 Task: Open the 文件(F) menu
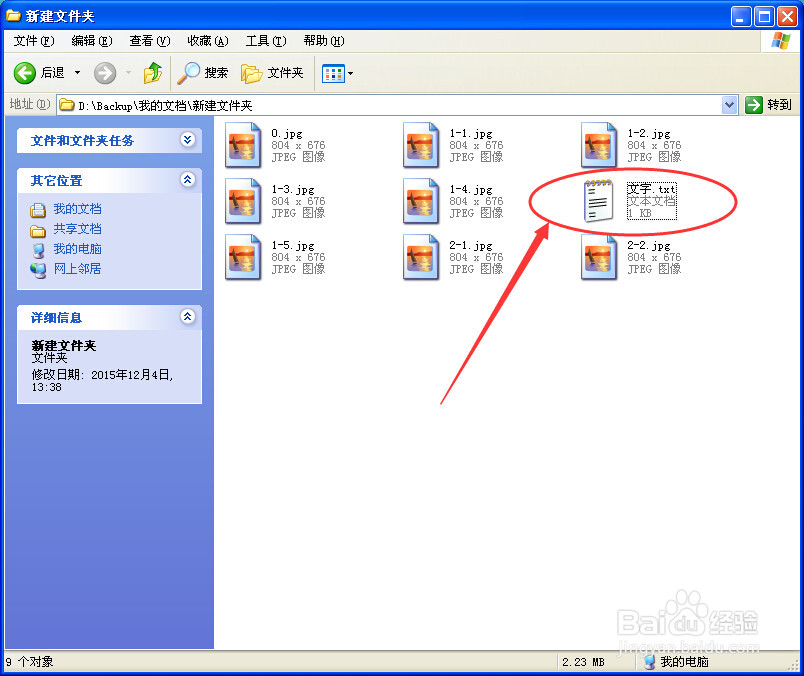pyautogui.click(x=34, y=41)
